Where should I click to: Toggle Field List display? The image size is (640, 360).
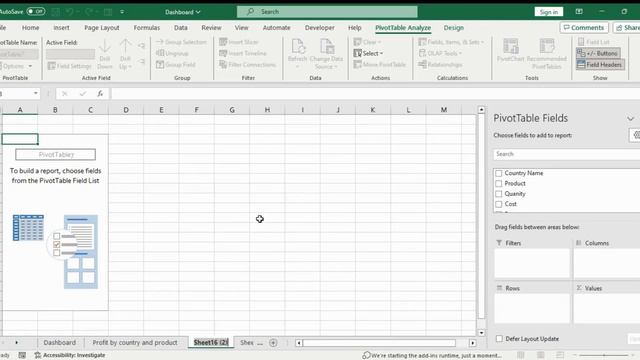pos(594,42)
